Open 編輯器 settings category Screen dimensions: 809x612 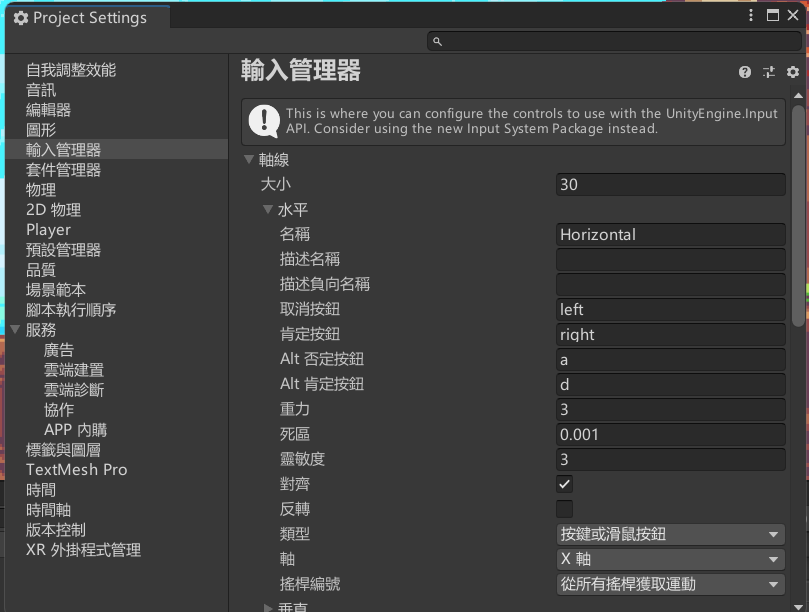coord(48,110)
